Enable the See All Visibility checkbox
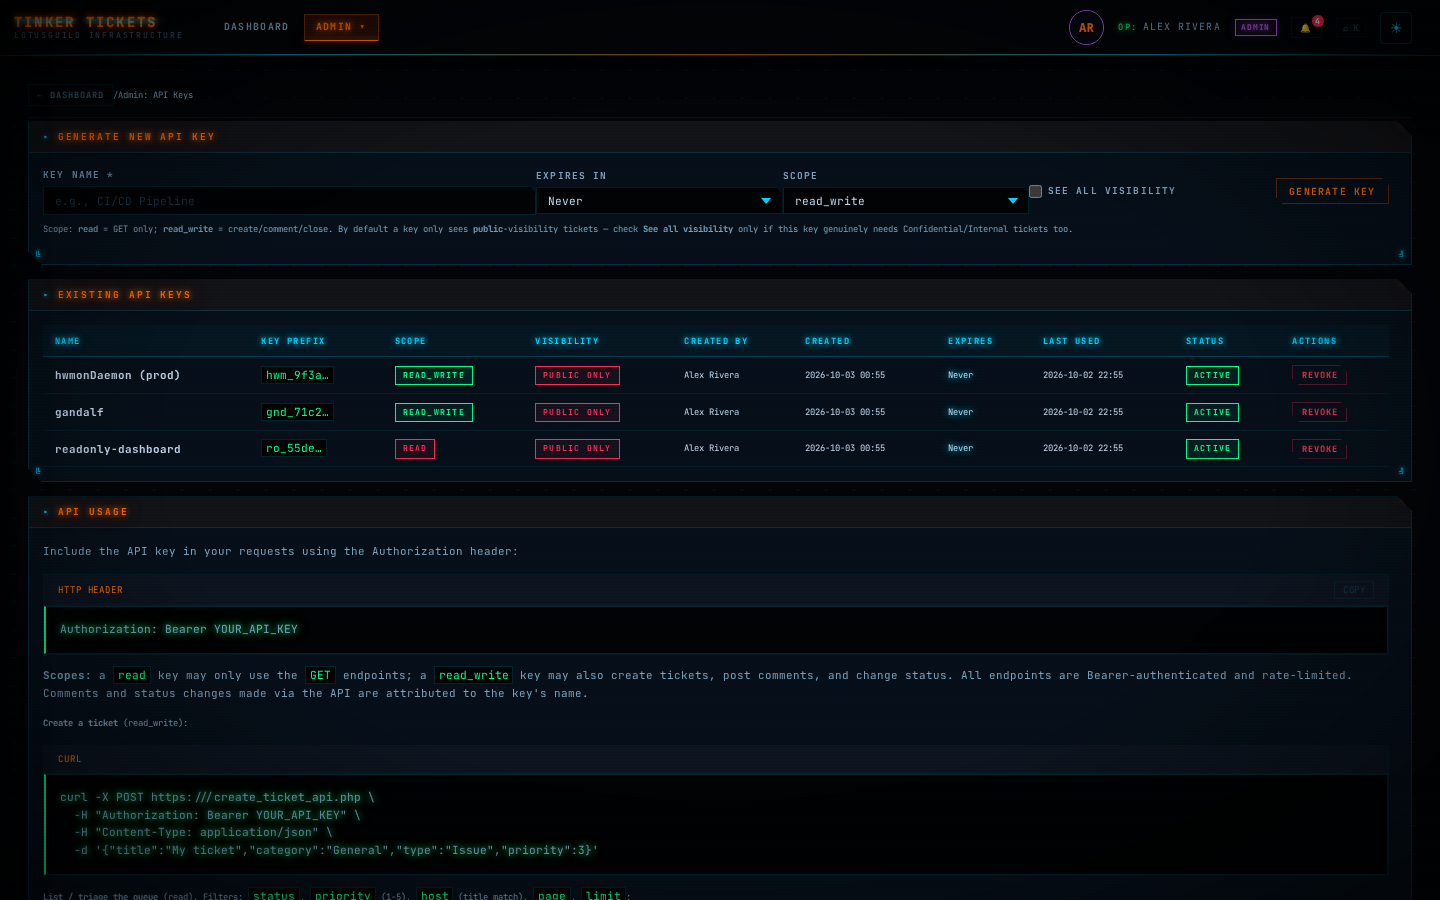Viewport: 1440px width, 900px height. (1036, 191)
